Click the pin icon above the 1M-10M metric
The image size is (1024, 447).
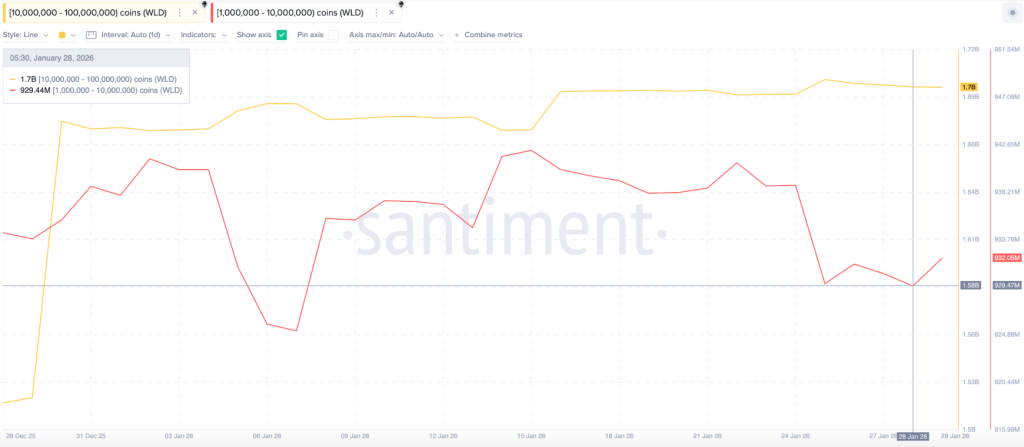point(400,4)
